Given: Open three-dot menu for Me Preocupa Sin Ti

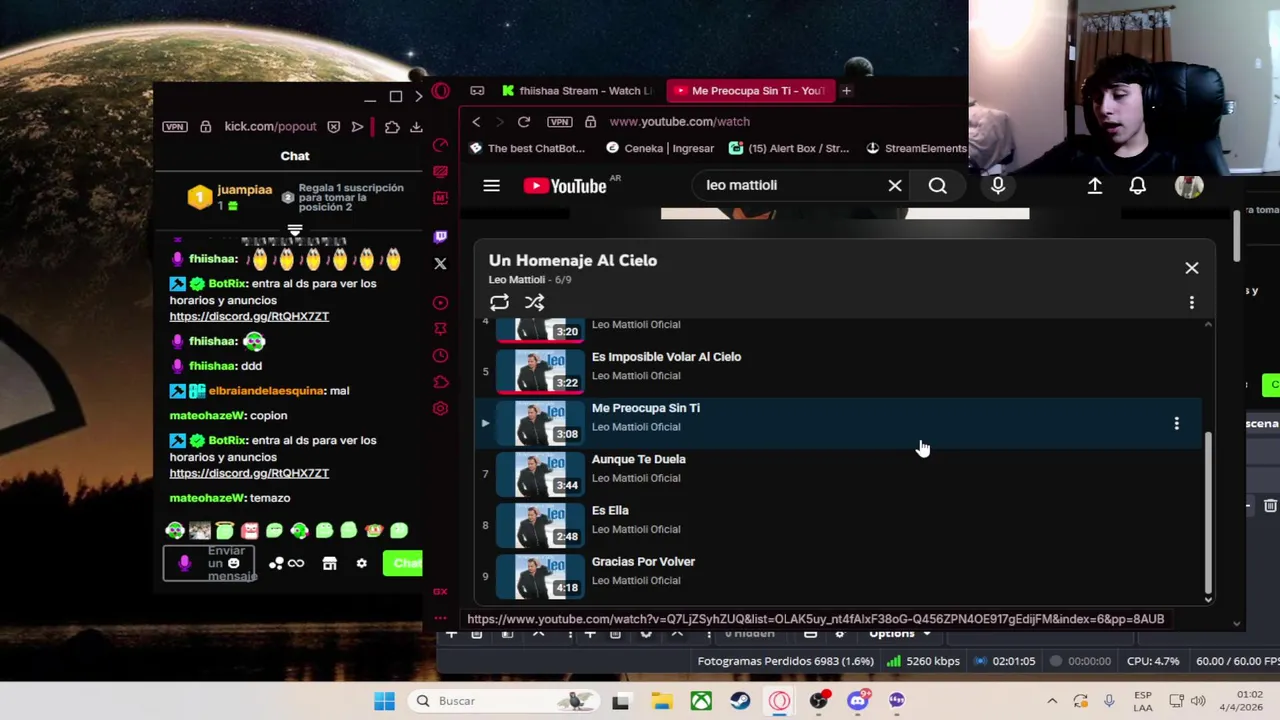Looking at the screenshot, I should point(1176,424).
